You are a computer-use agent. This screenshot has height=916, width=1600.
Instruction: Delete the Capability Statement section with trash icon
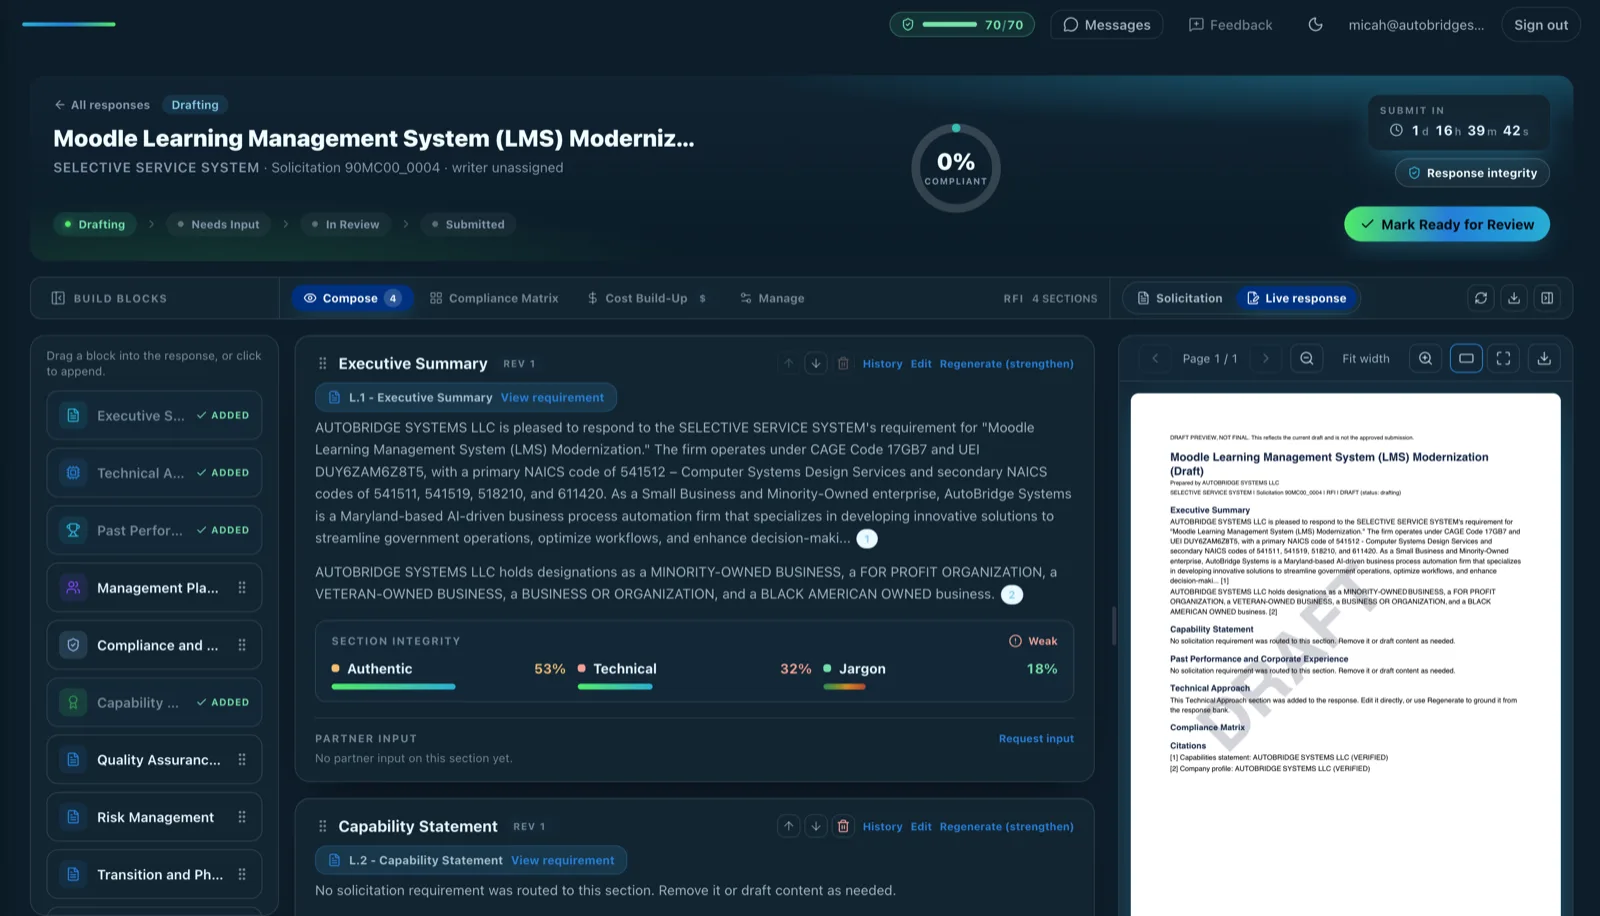click(x=843, y=826)
